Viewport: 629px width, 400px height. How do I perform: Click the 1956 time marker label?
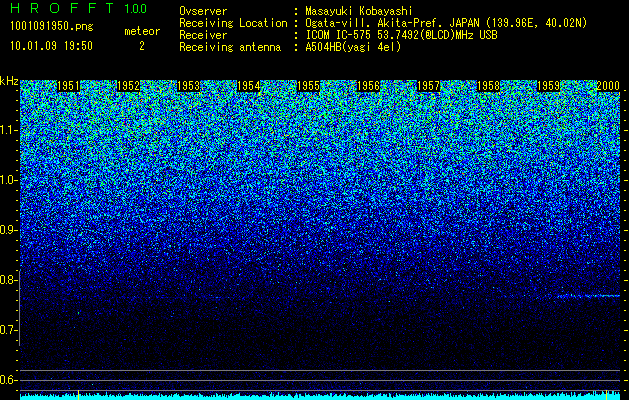368,86
